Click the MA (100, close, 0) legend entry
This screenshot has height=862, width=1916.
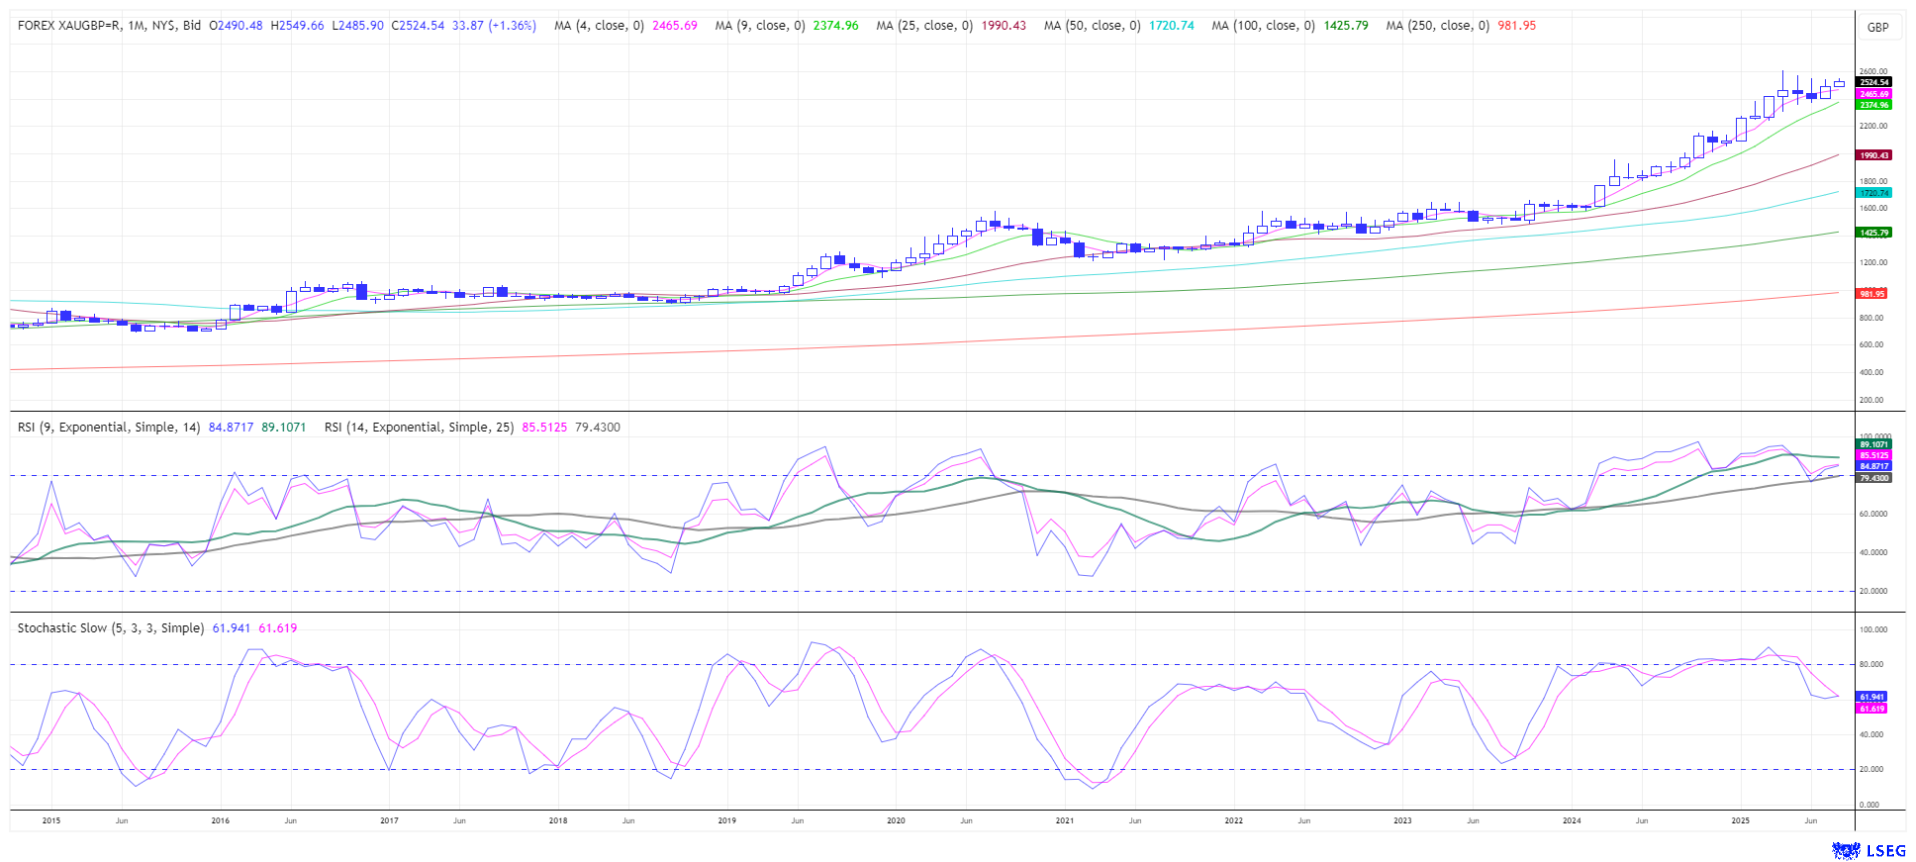[1263, 26]
